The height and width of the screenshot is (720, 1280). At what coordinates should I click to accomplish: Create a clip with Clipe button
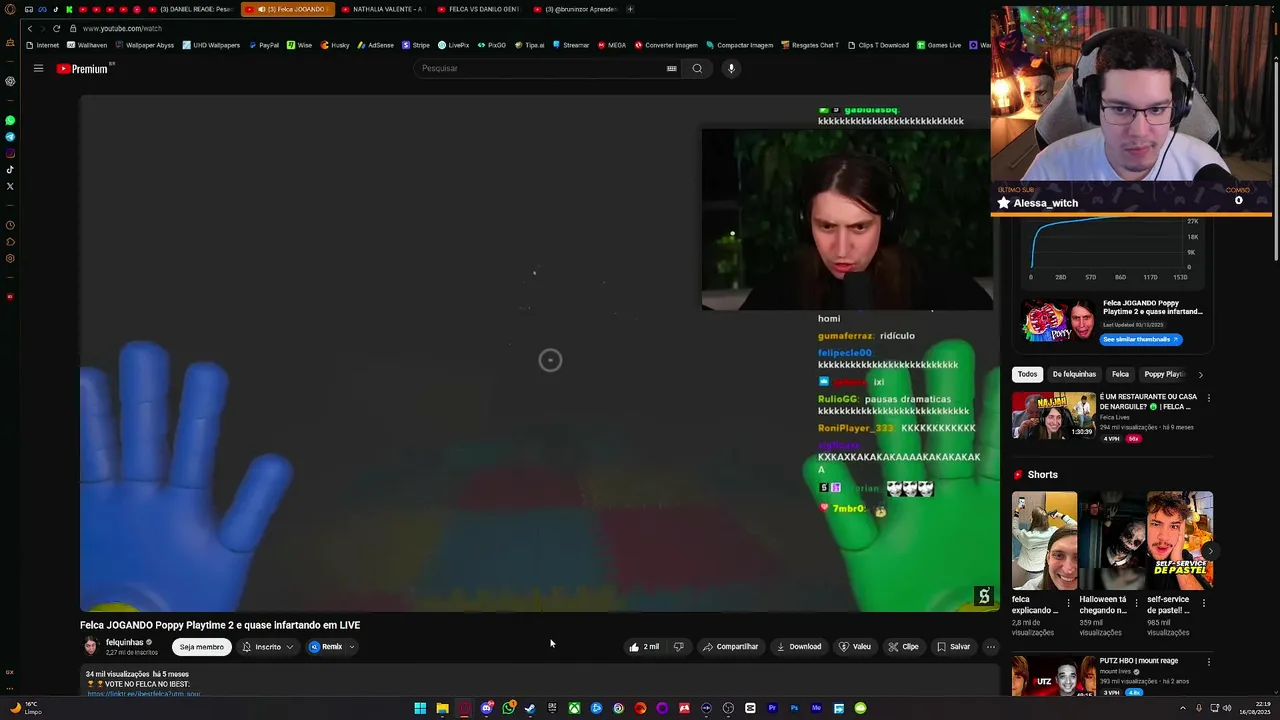pos(903,647)
